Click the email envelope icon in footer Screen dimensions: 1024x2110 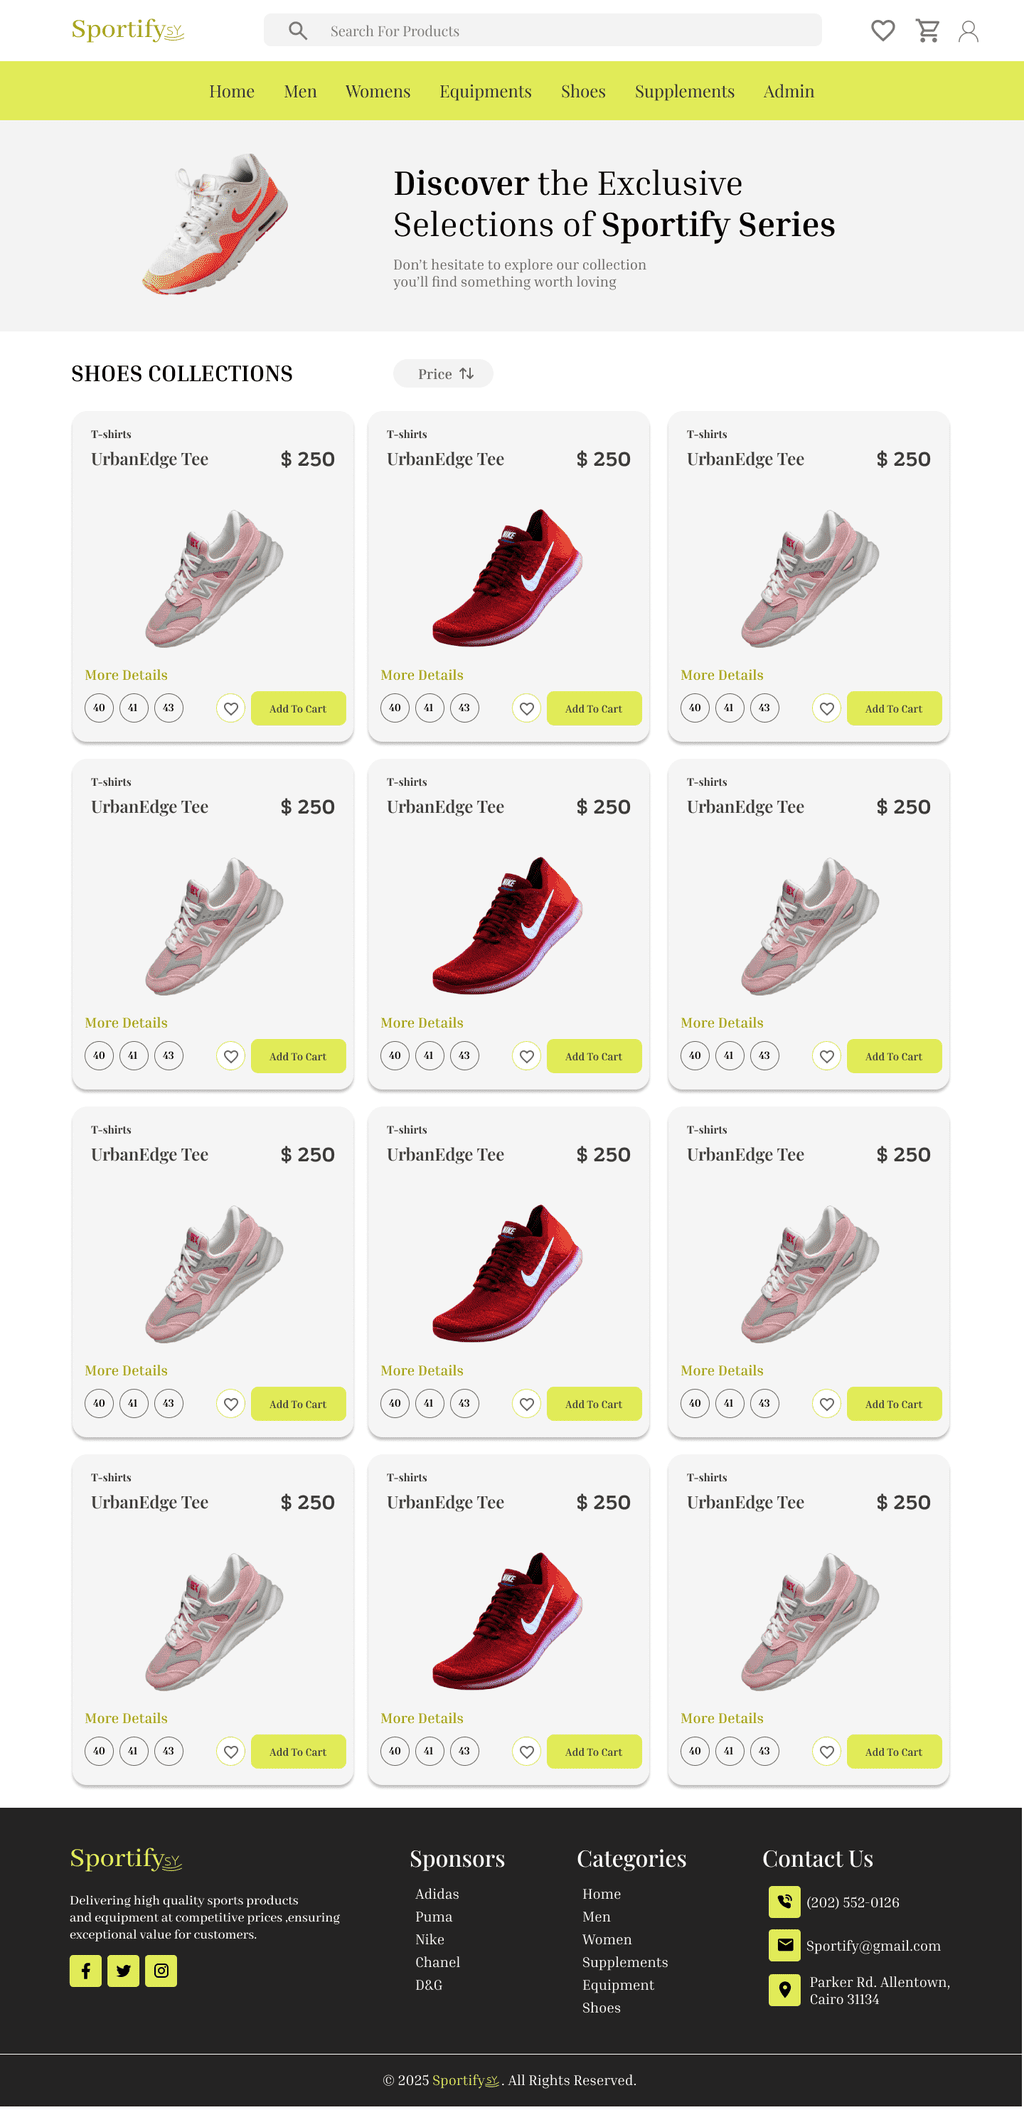tap(785, 1945)
